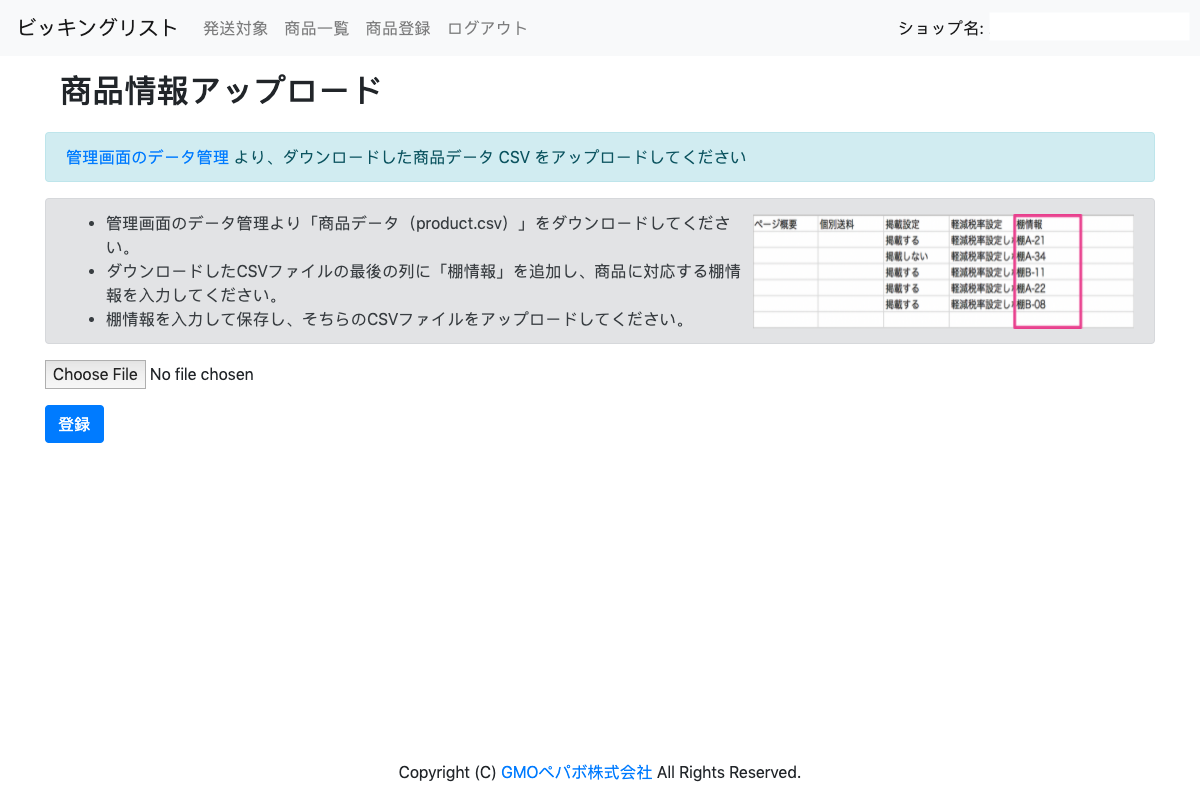This screenshot has height=800, width=1200.
Task: Open the 管理画面のデータ管理 link
Action: 147,157
